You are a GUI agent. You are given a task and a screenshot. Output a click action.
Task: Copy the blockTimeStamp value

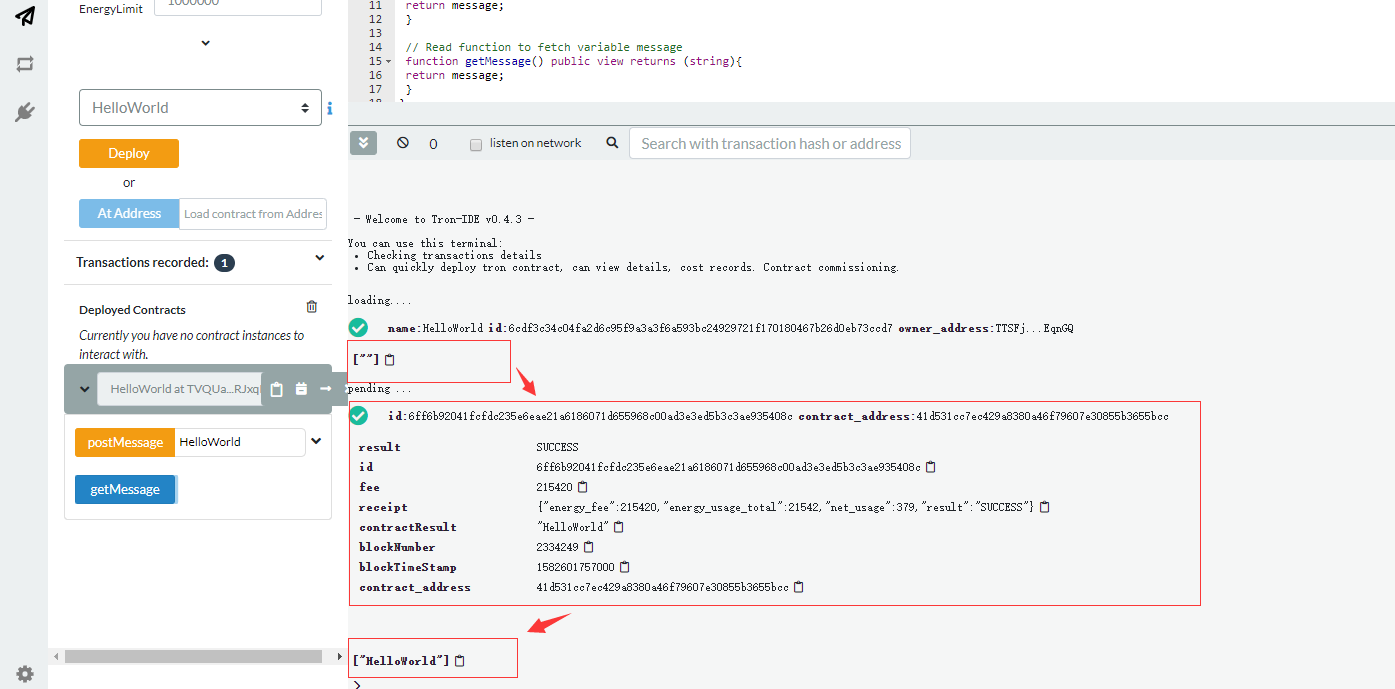tap(625, 567)
